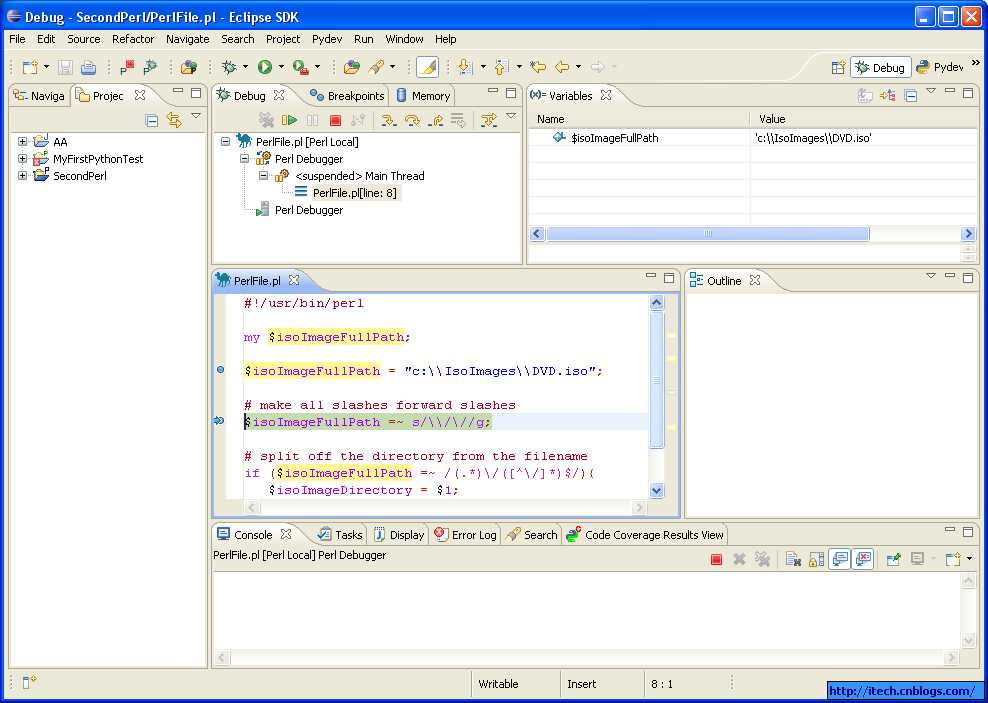Select PerlFile.pl[line: 8] stack frame
The width and height of the screenshot is (988, 703).
(355, 193)
